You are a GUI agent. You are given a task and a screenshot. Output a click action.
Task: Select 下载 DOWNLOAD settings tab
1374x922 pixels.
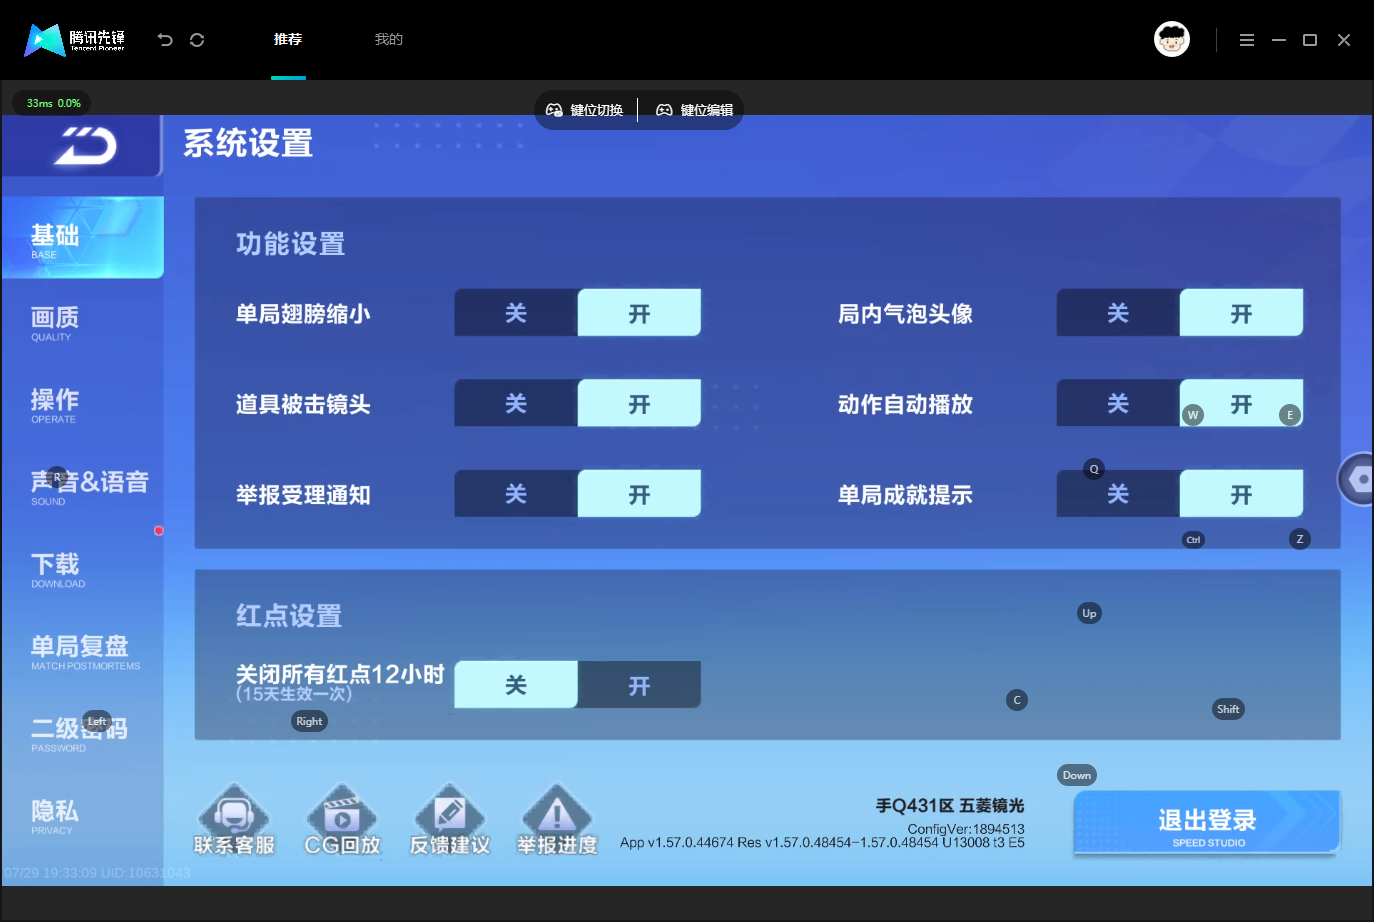83,568
